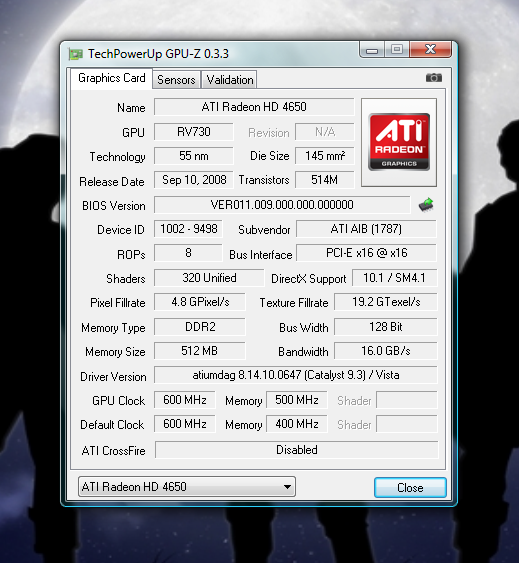Select the ROPs value 8
Screen dimensions: 519x563
[188, 253]
